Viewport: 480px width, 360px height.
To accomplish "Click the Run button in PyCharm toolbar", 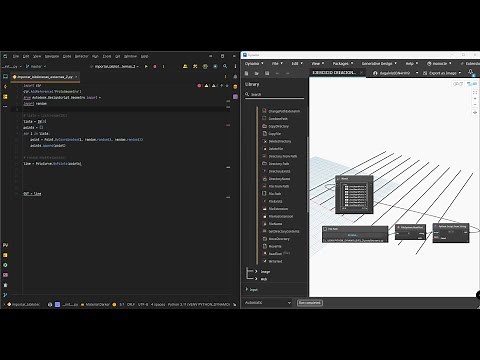I will coord(146,66).
